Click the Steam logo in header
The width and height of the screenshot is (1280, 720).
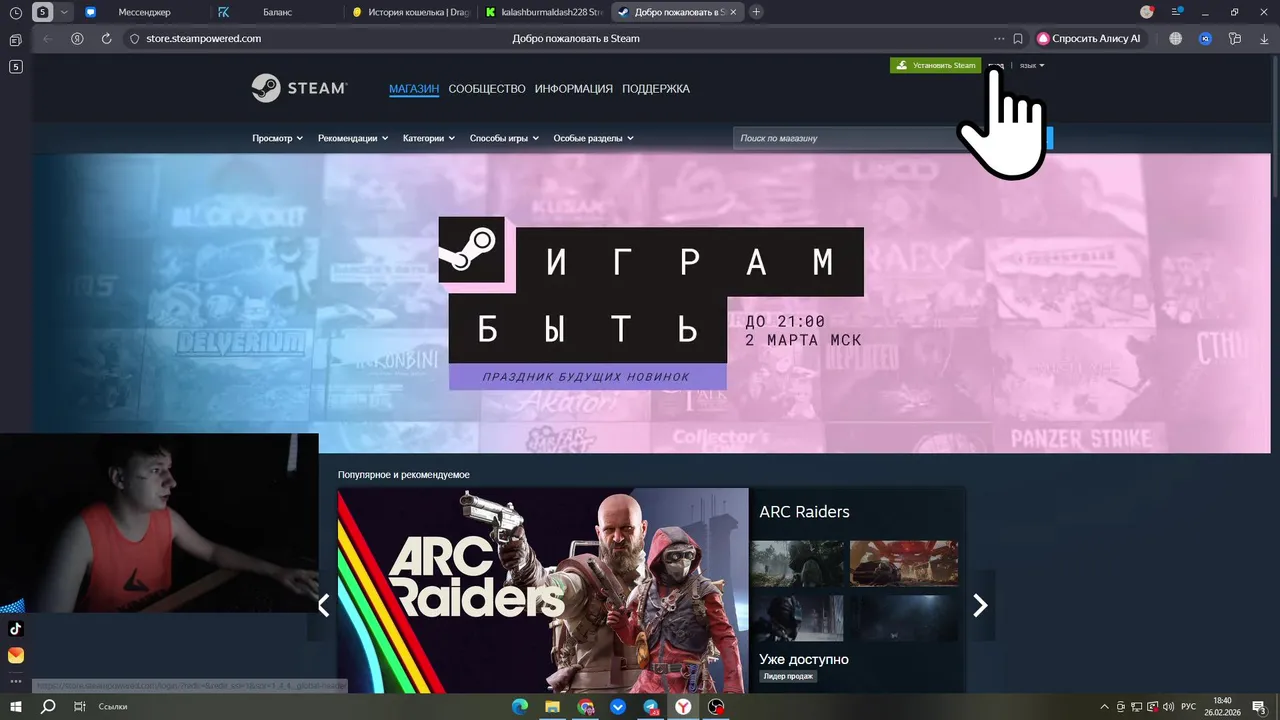point(299,88)
